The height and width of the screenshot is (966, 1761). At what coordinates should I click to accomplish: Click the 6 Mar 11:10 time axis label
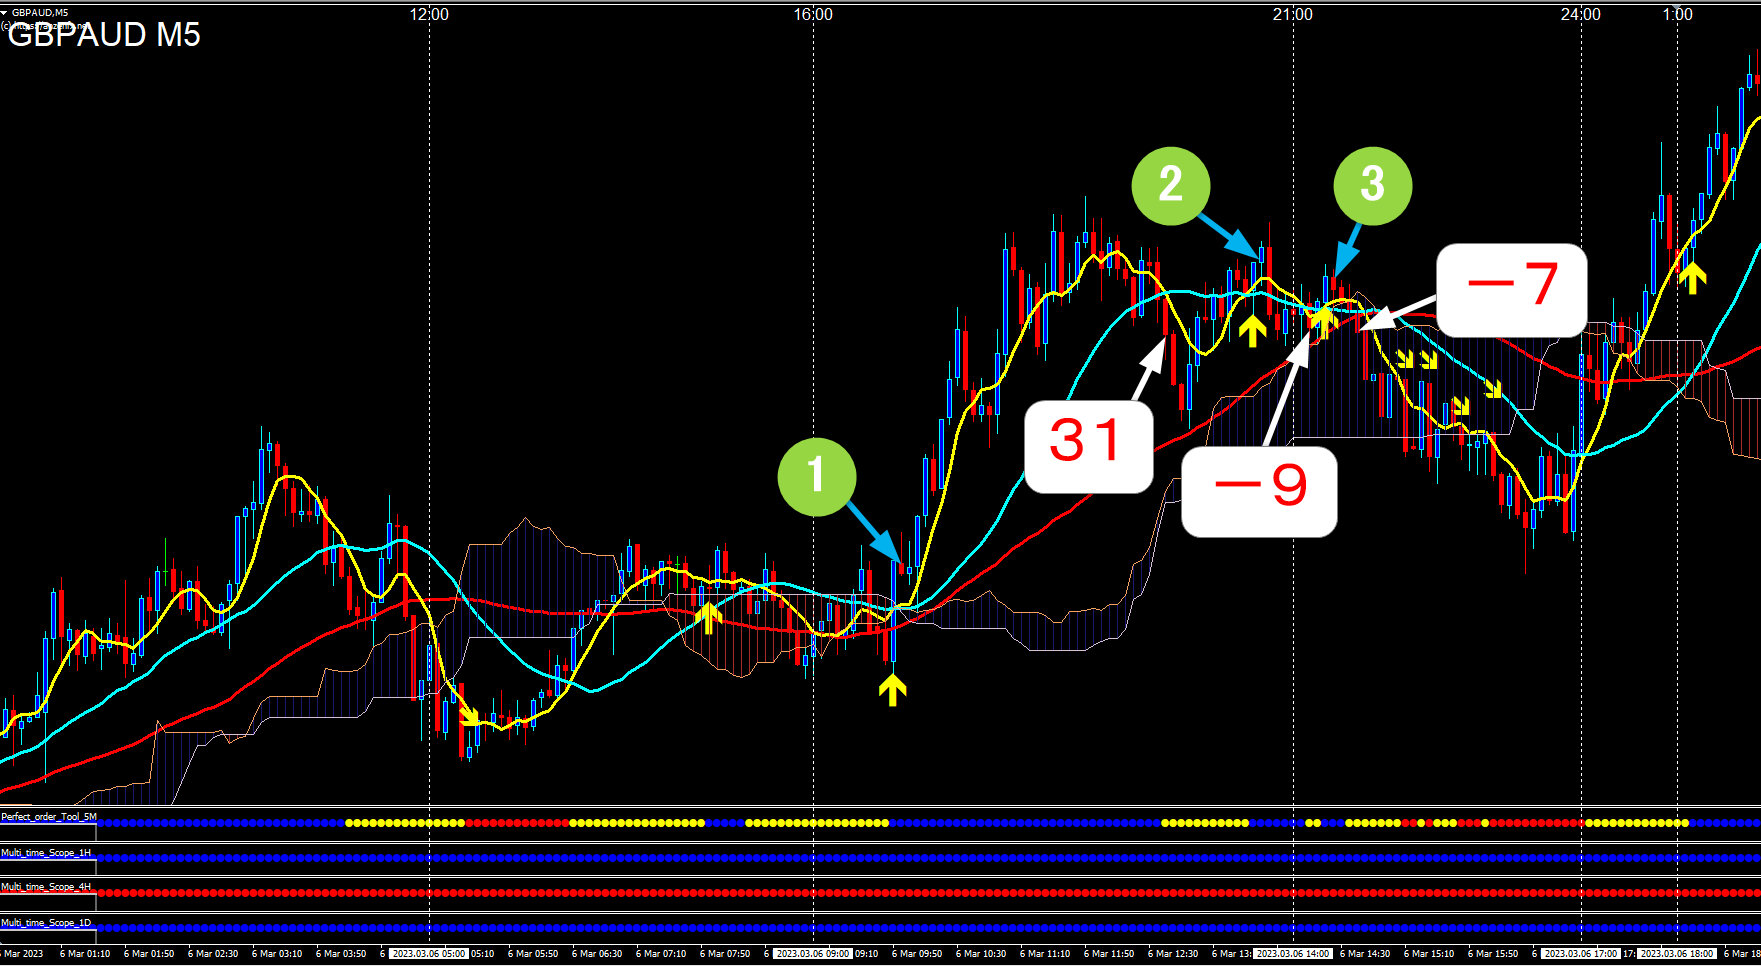click(x=1045, y=954)
